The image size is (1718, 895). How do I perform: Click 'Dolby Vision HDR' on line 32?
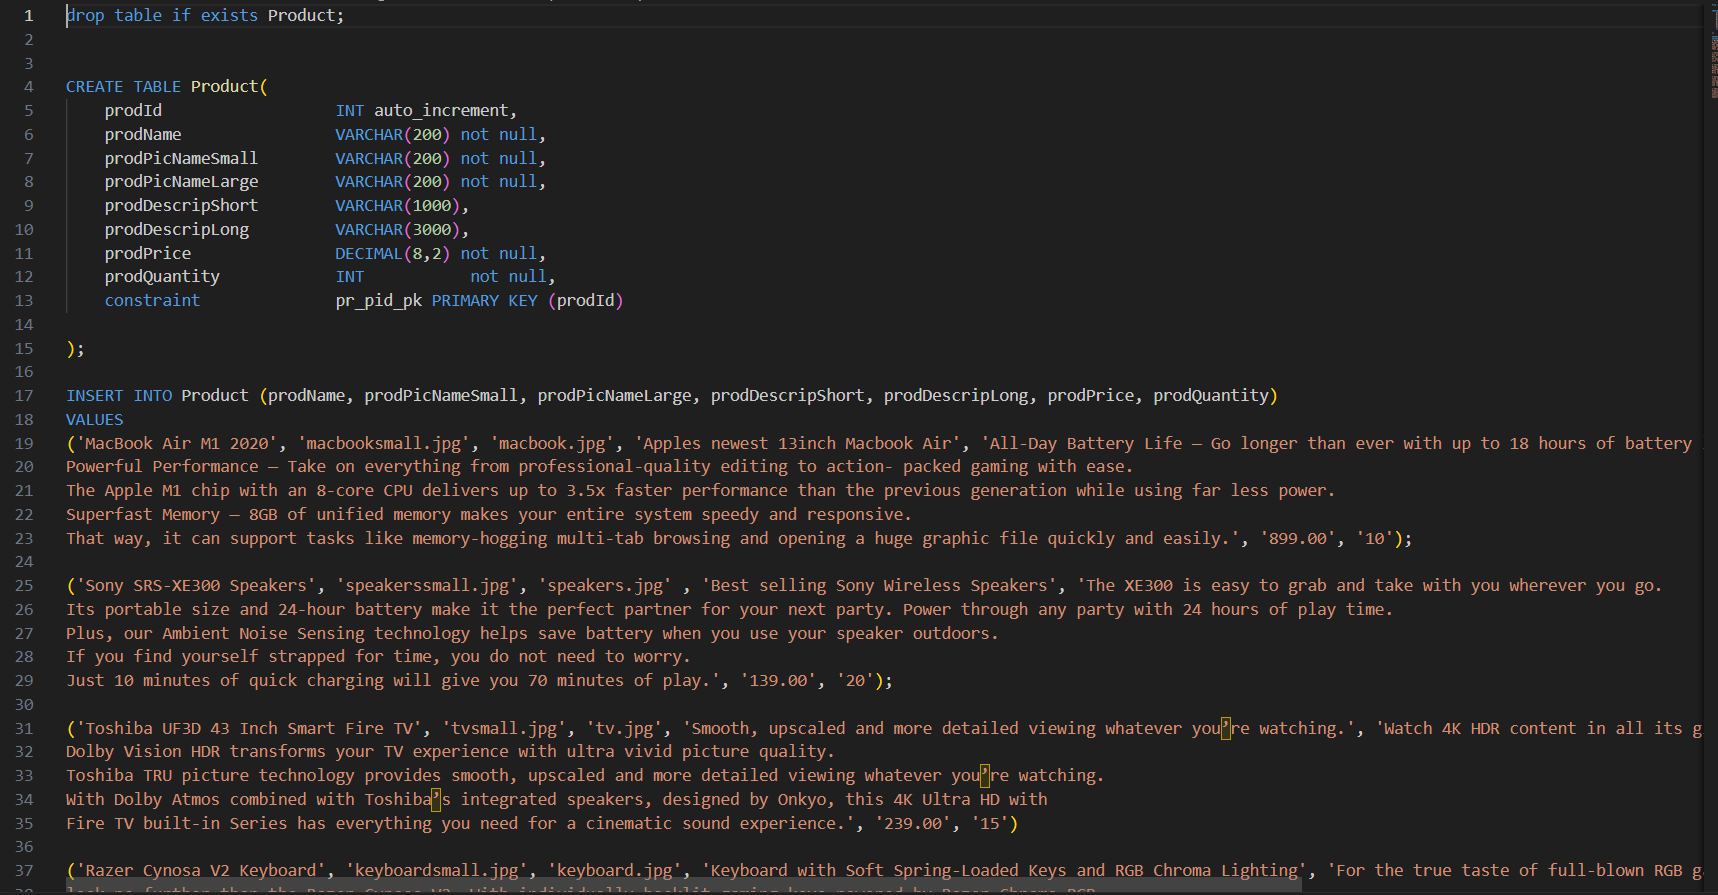coord(143,752)
